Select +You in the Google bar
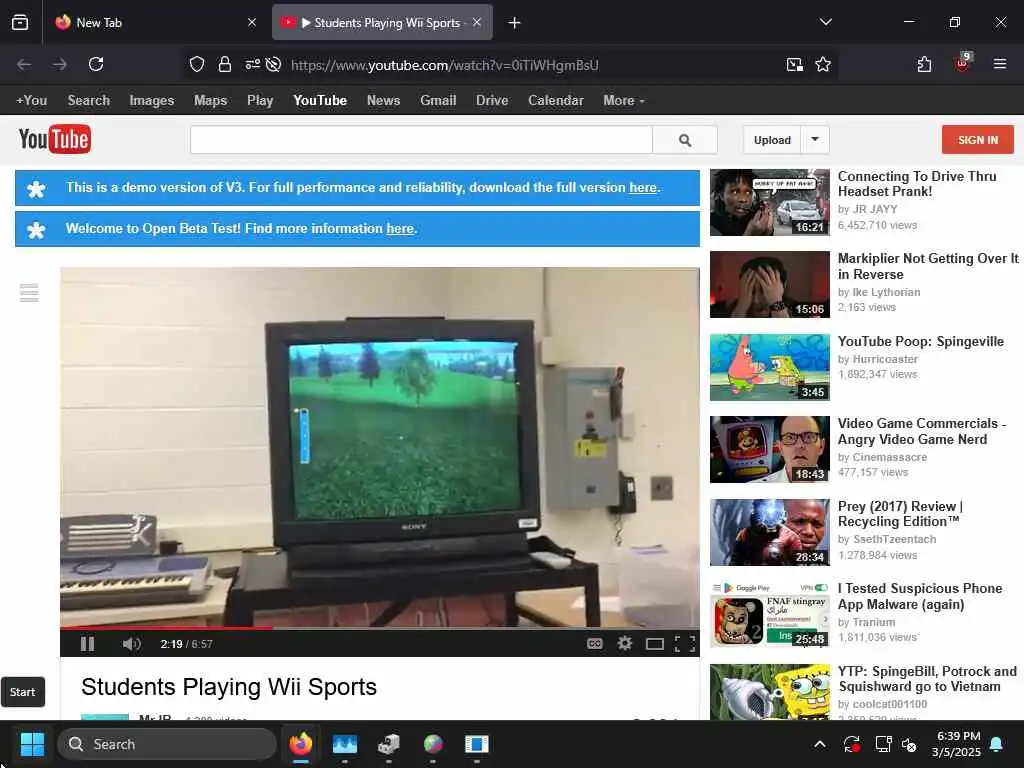 (31, 101)
